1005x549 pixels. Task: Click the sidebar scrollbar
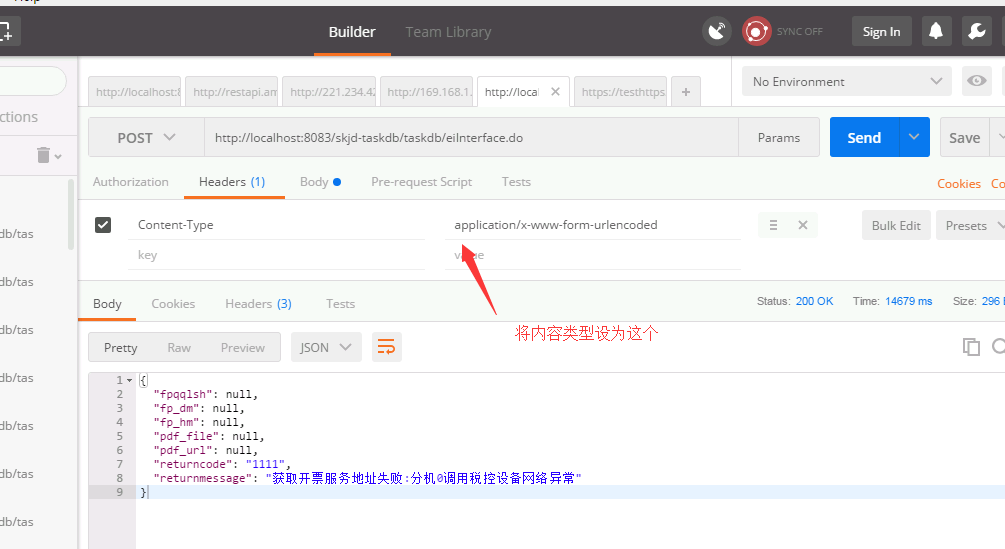71,215
